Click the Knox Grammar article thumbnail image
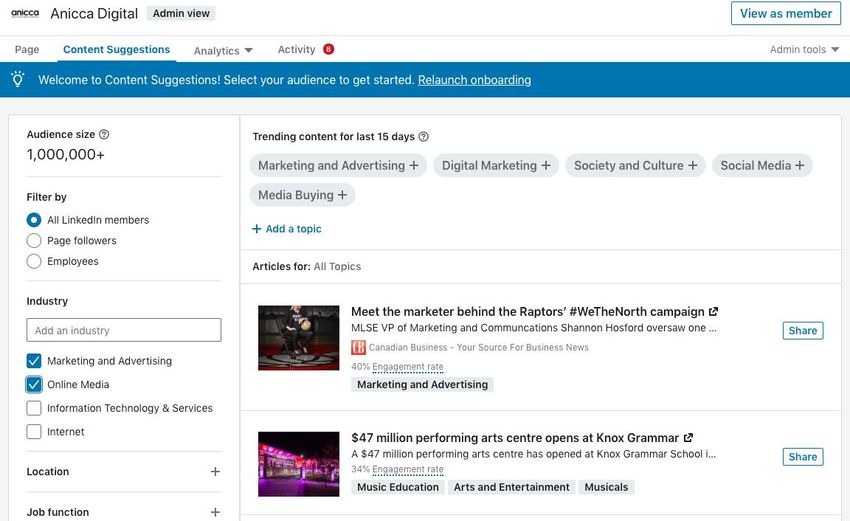850x521 pixels. pos(299,464)
